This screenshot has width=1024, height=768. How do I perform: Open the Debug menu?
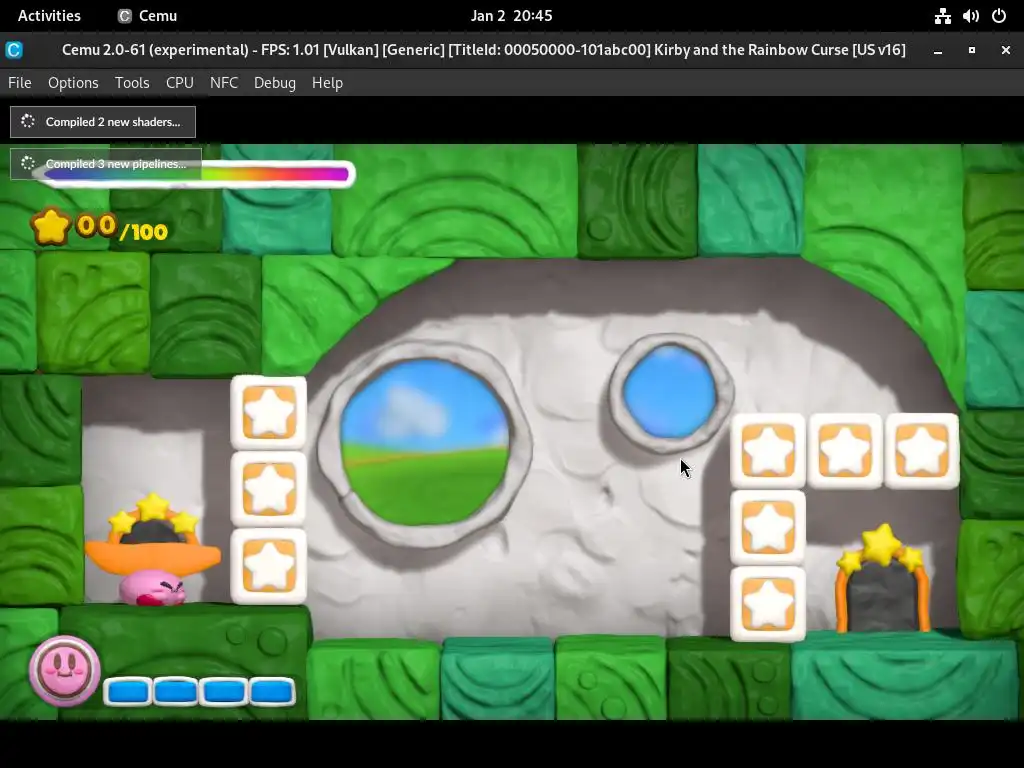pyautogui.click(x=275, y=83)
